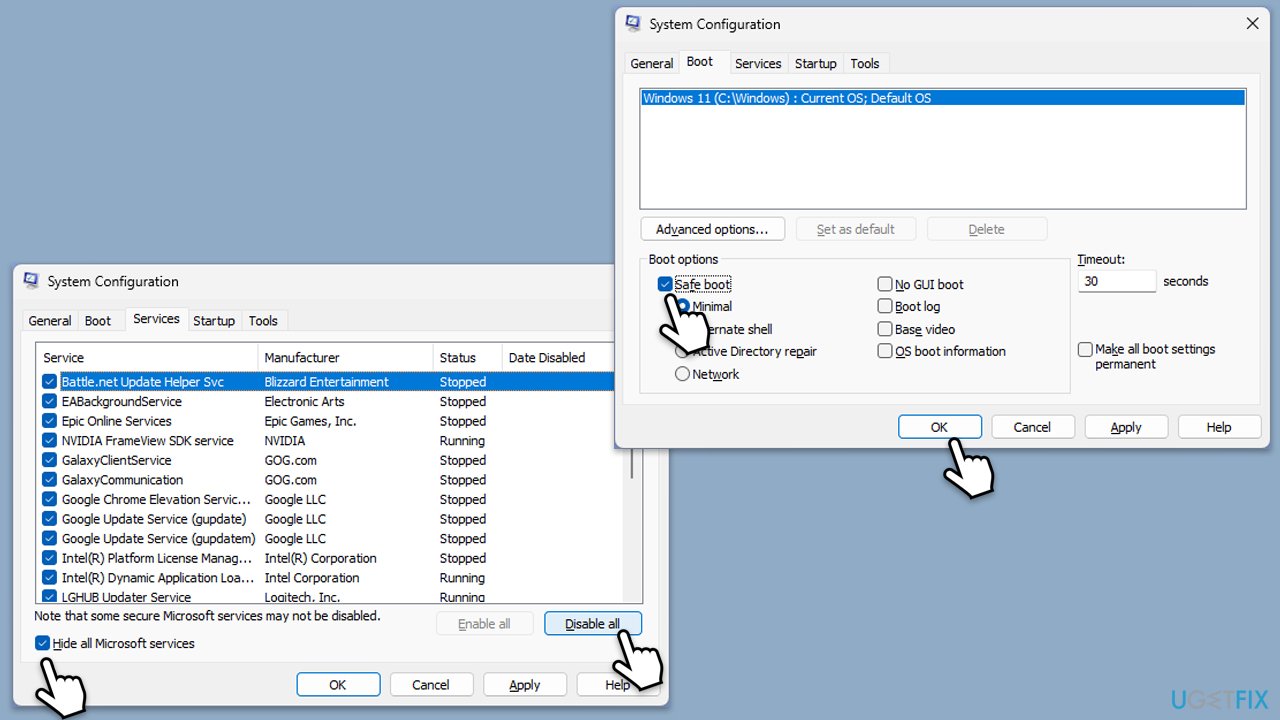The width and height of the screenshot is (1280, 720).
Task: Click the System Configuration icon in Boot window title bar
Action: pyautogui.click(x=633, y=24)
